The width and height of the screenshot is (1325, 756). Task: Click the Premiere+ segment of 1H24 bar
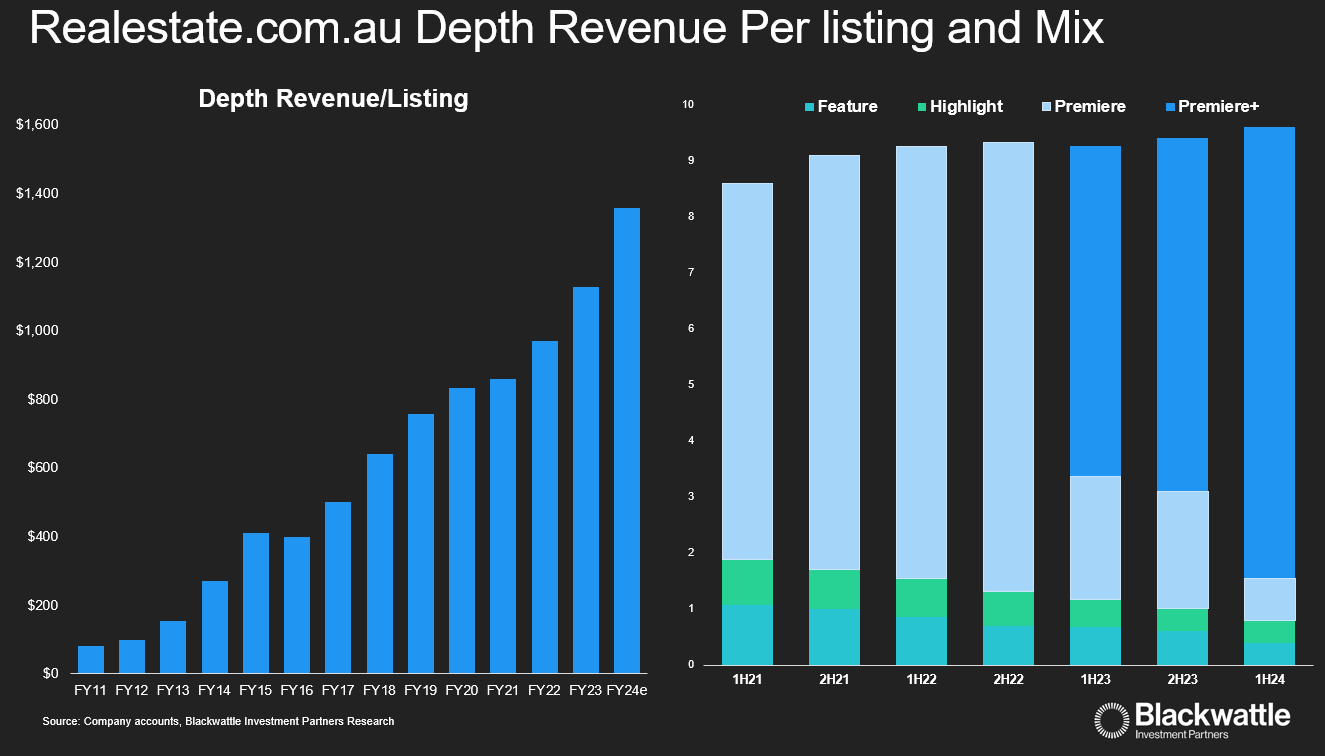coord(1269,352)
